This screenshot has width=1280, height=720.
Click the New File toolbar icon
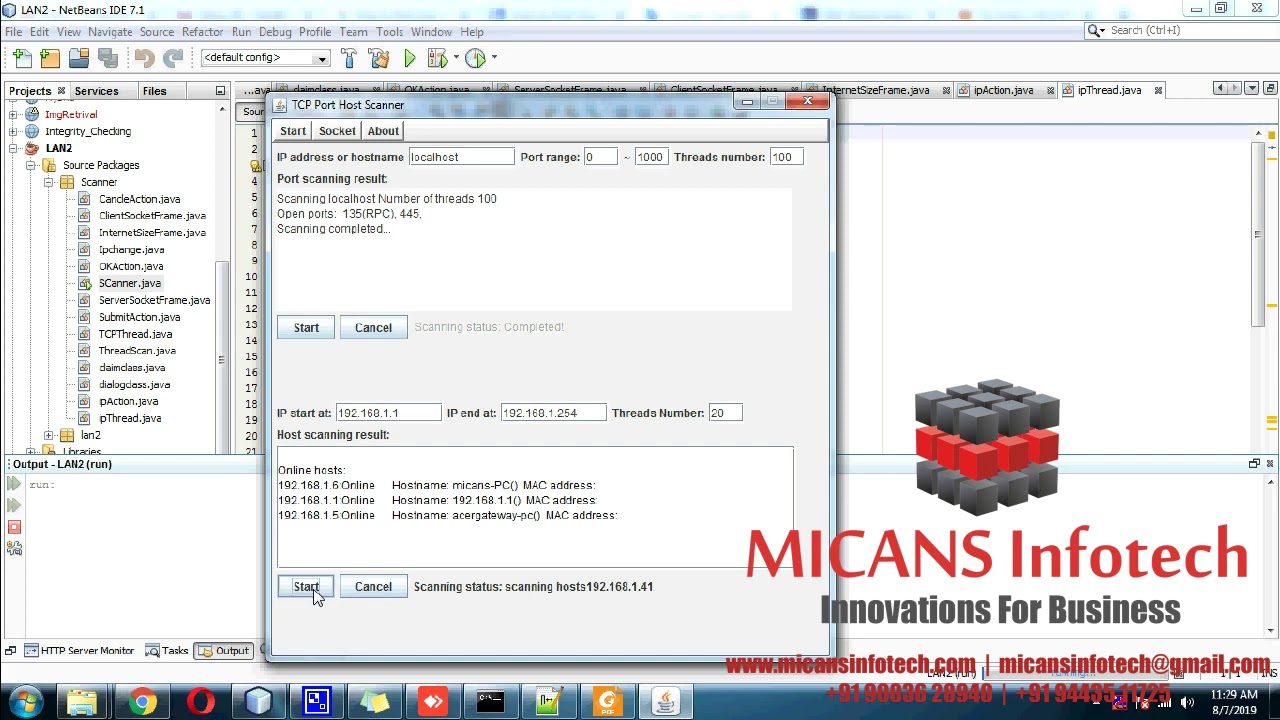click(22, 59)
